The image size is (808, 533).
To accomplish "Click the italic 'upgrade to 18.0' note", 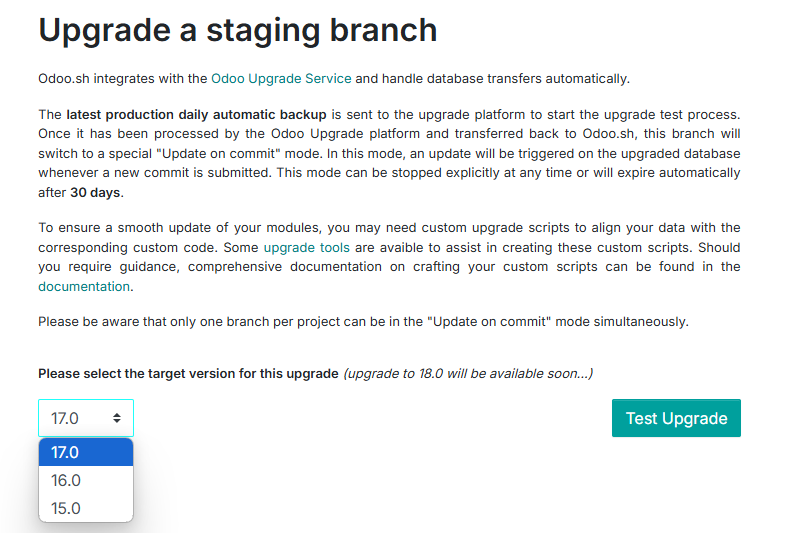I will 468,373.
